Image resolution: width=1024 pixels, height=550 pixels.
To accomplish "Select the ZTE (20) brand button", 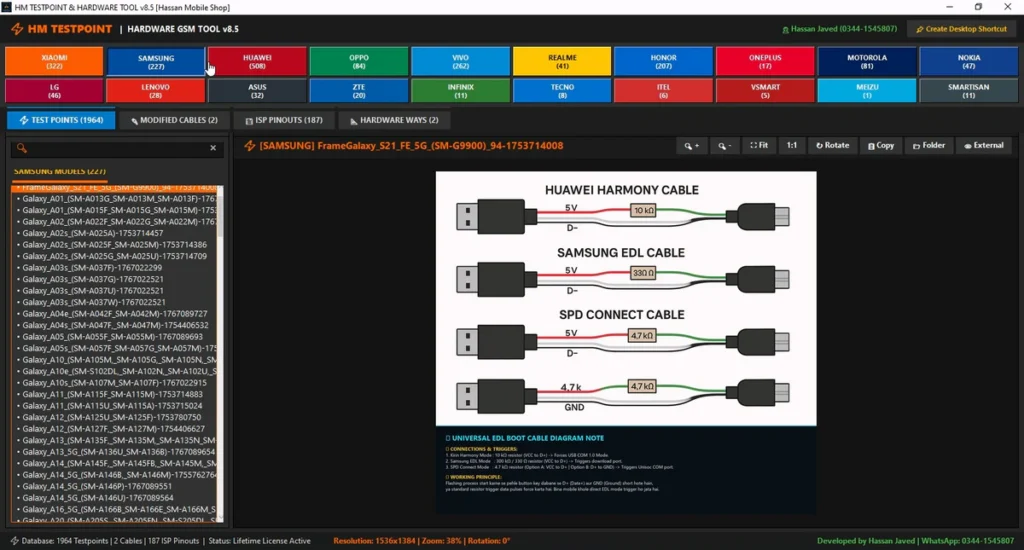I will tap(359, 91).
